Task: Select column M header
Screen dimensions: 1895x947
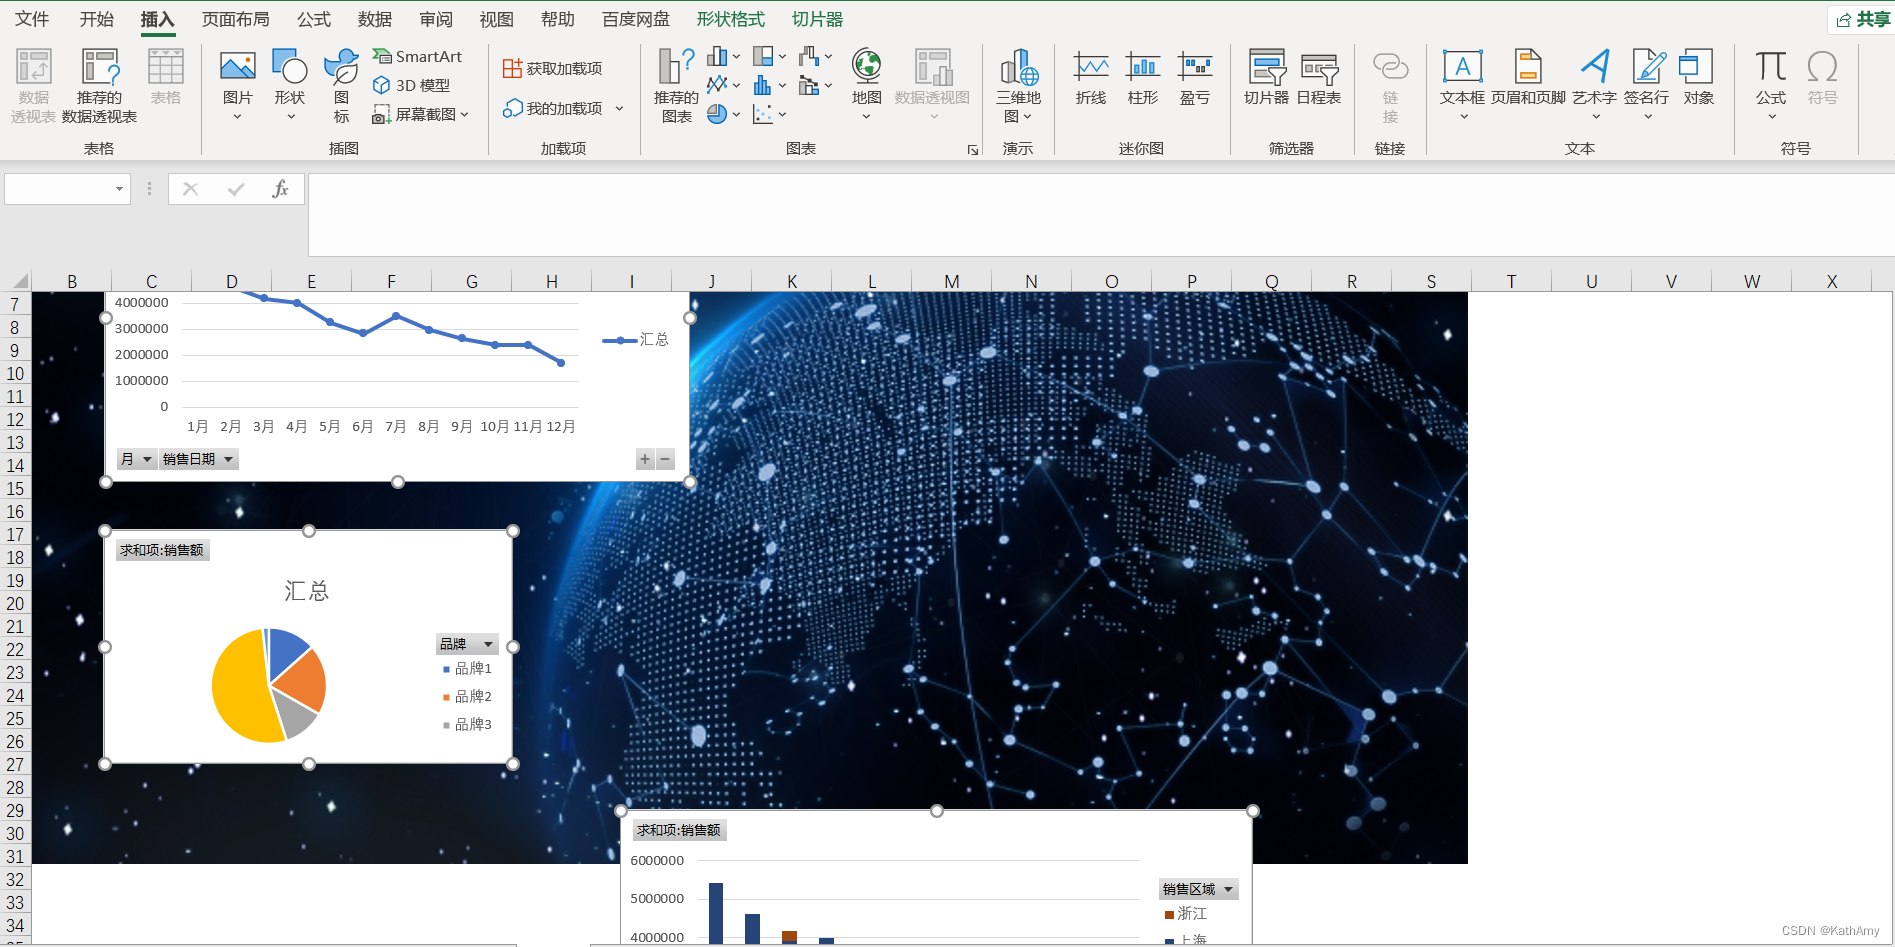Action: click(951, 281)
